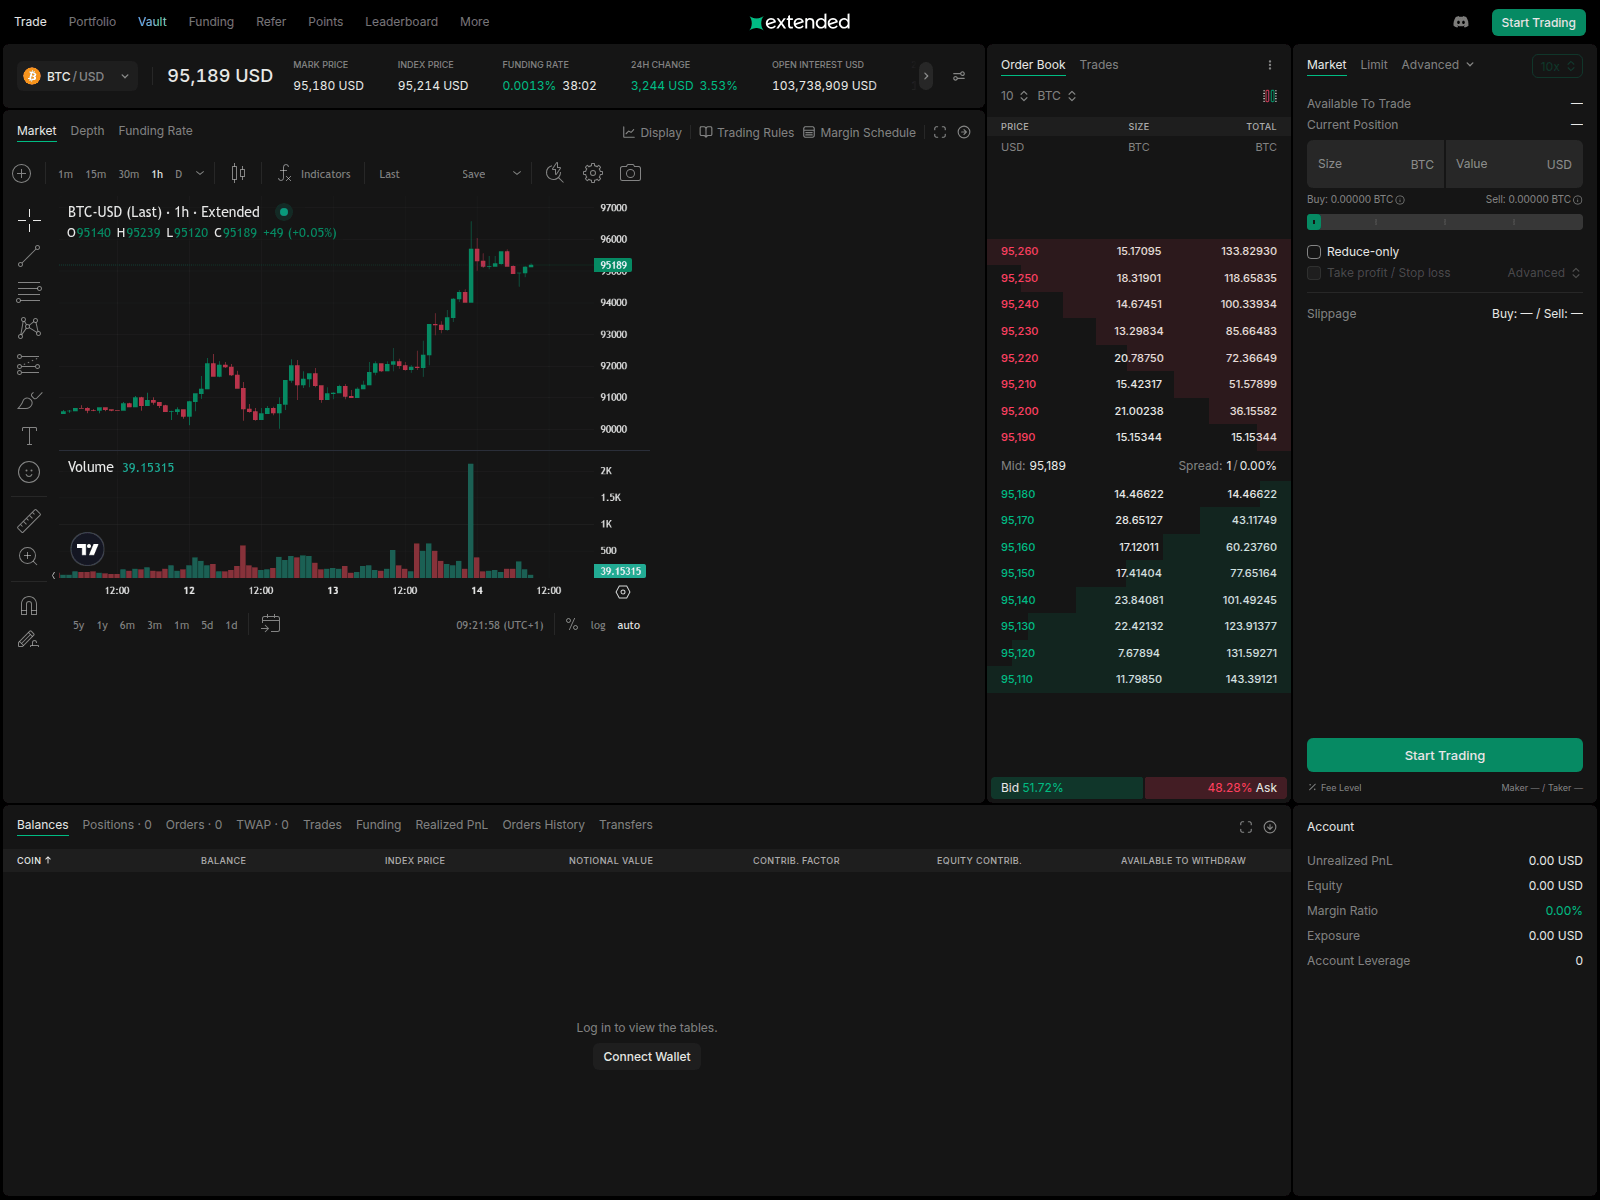Switch the order book layout view icon
1600x1200 pixels.
click(1270, 96)
